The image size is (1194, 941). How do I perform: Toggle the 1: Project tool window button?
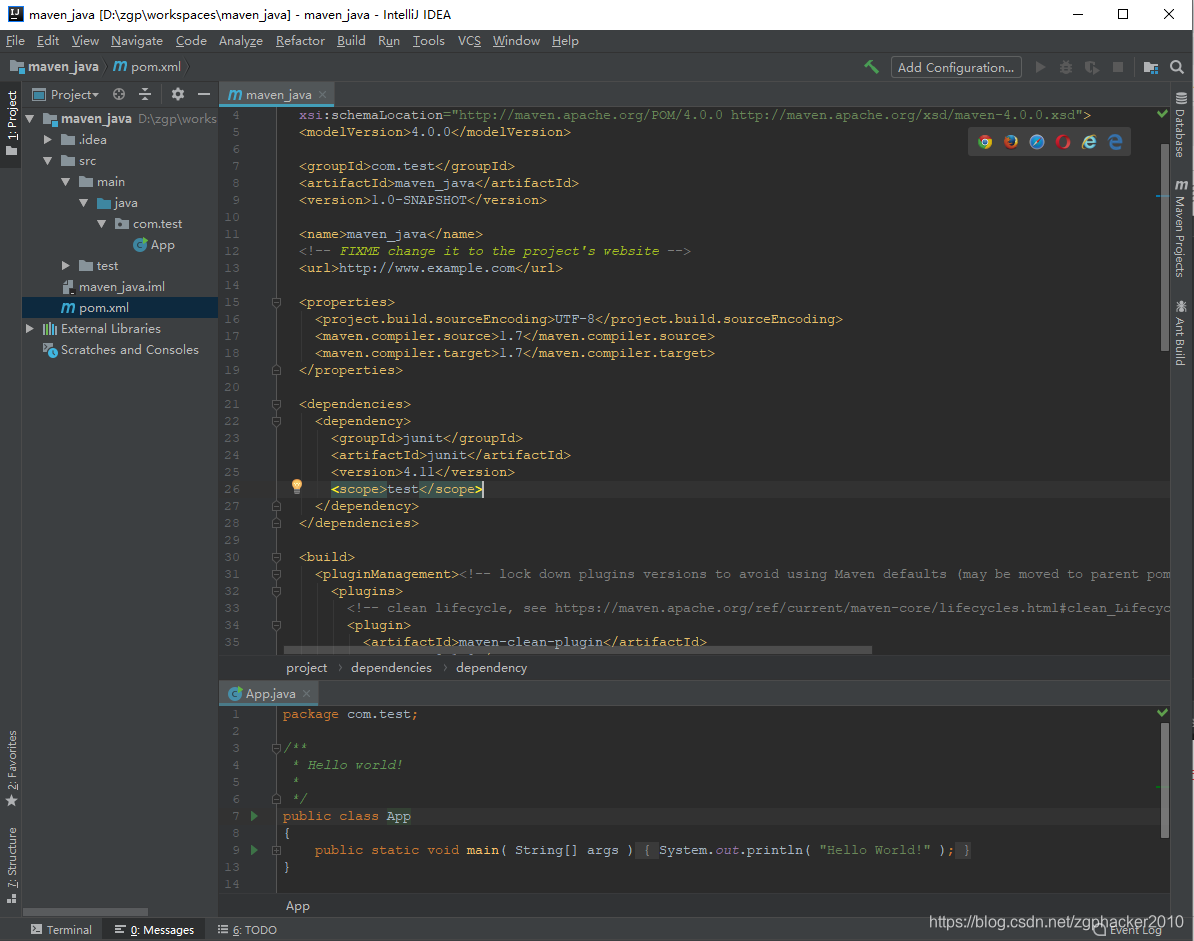tap(11, 123)
